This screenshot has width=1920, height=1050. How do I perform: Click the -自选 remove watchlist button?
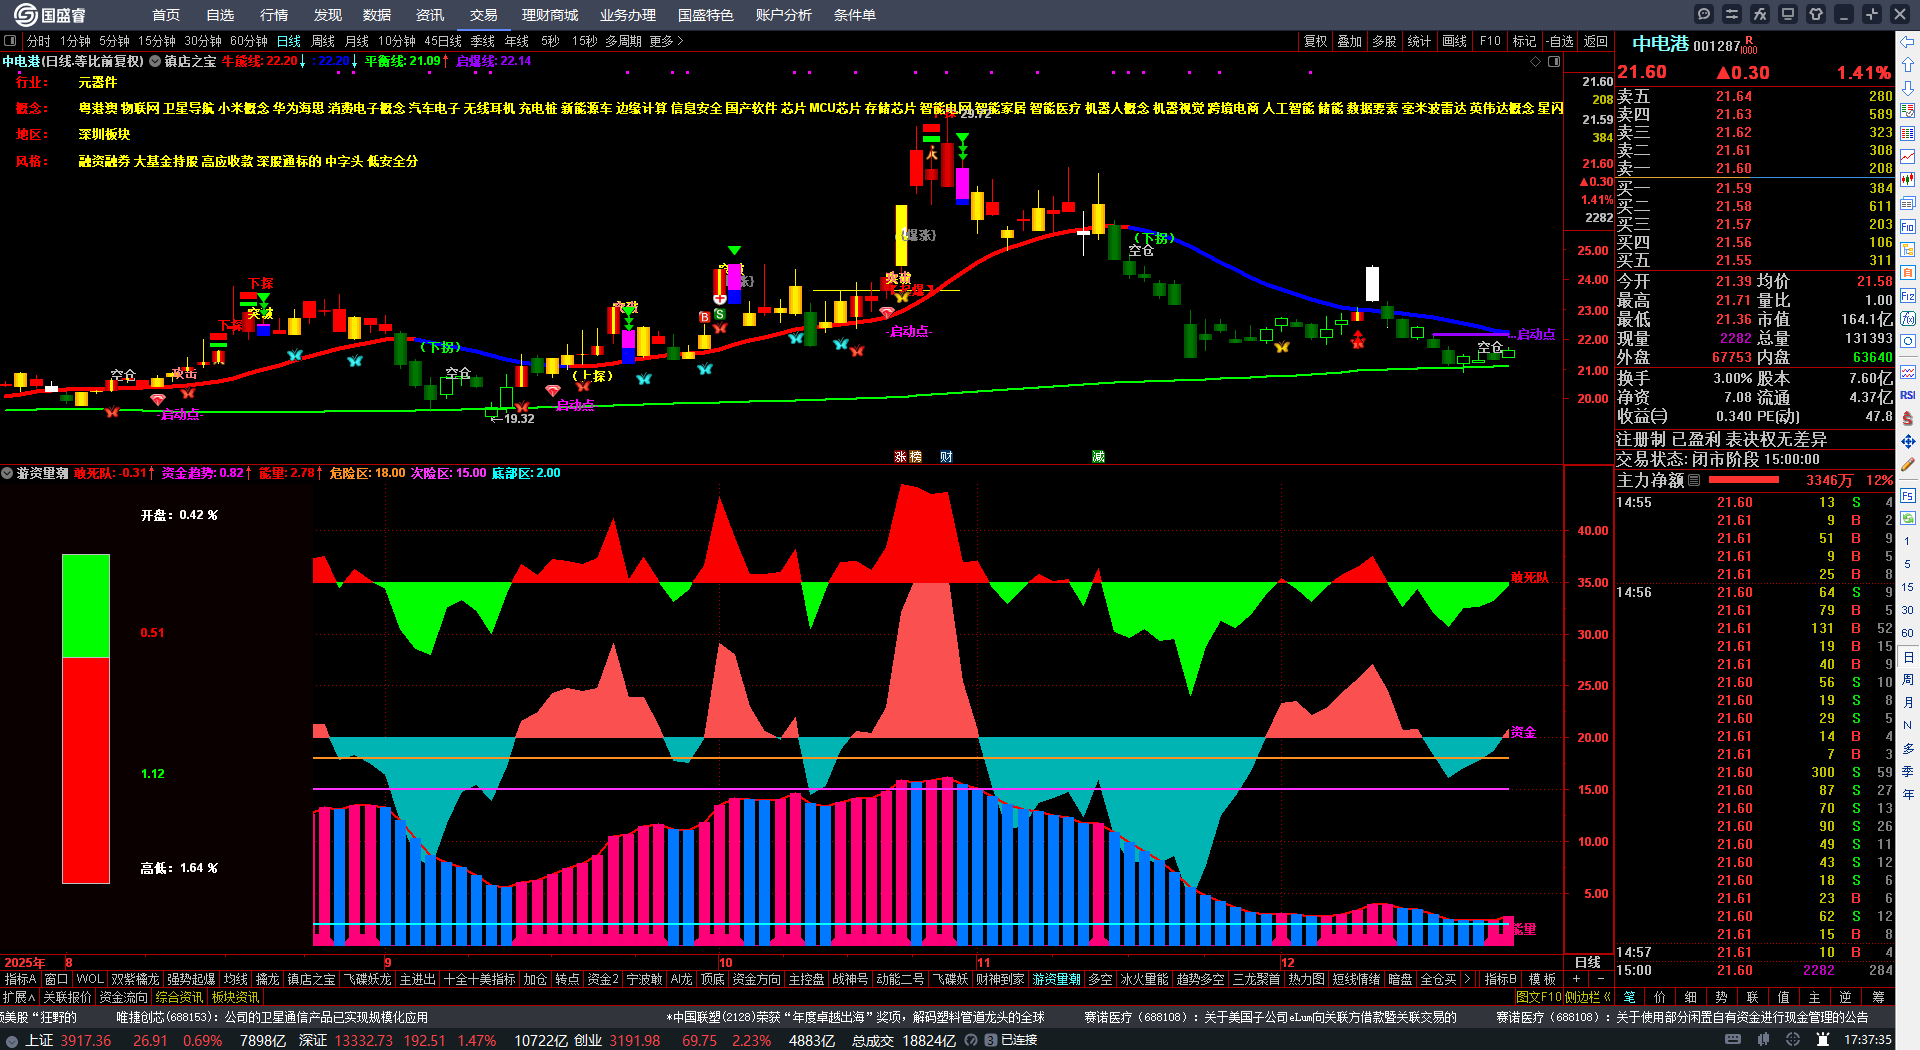tap(1560, 41)
